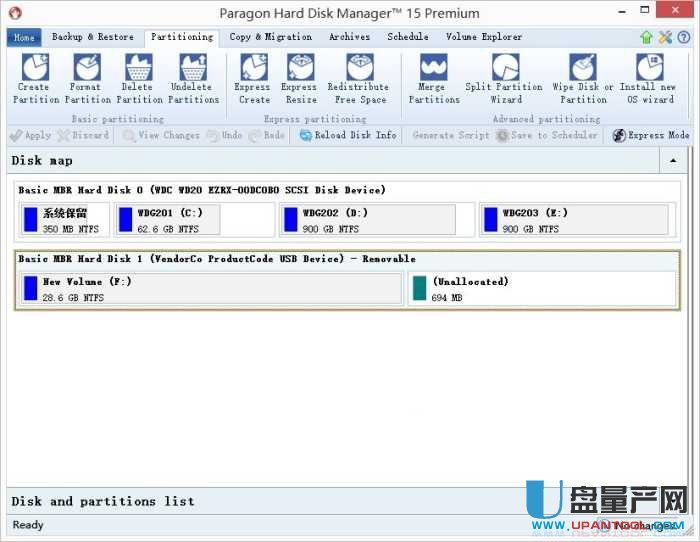The width and height of the screenshot is (700, 542).
Task: Toggle Express Mode
Action: coord(650,135)
